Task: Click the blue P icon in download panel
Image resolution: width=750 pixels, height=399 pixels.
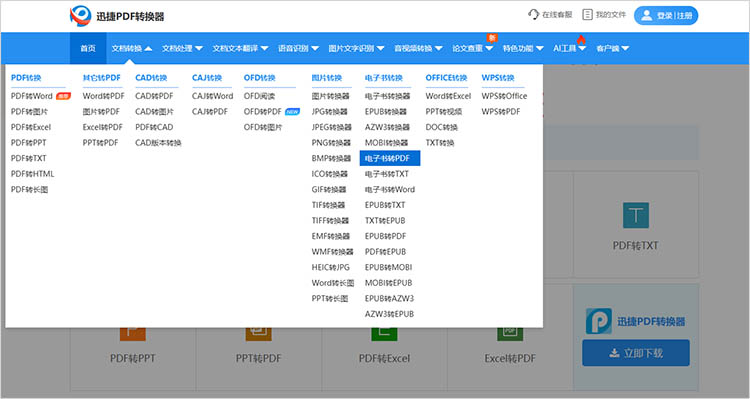Action: click(598, 321)
